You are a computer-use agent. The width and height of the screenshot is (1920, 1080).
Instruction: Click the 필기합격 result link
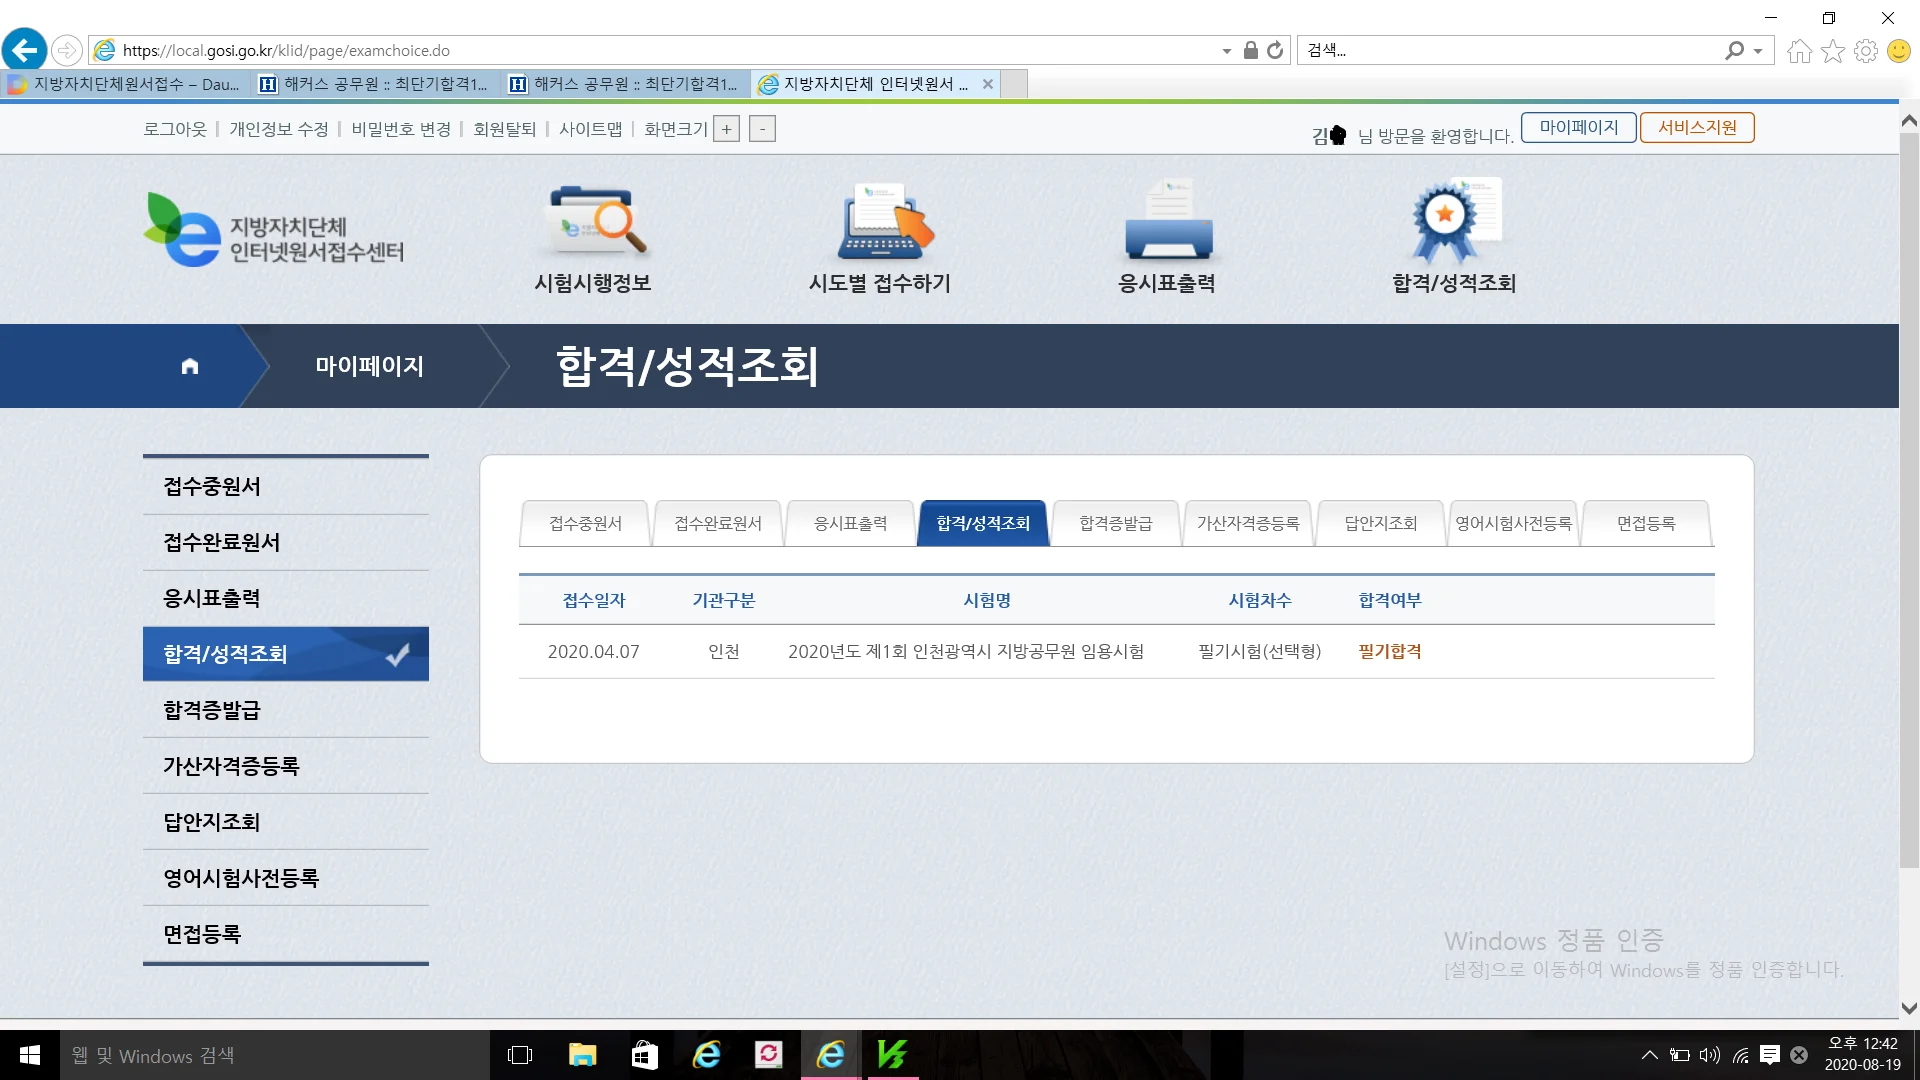(x=1389, y=651)
